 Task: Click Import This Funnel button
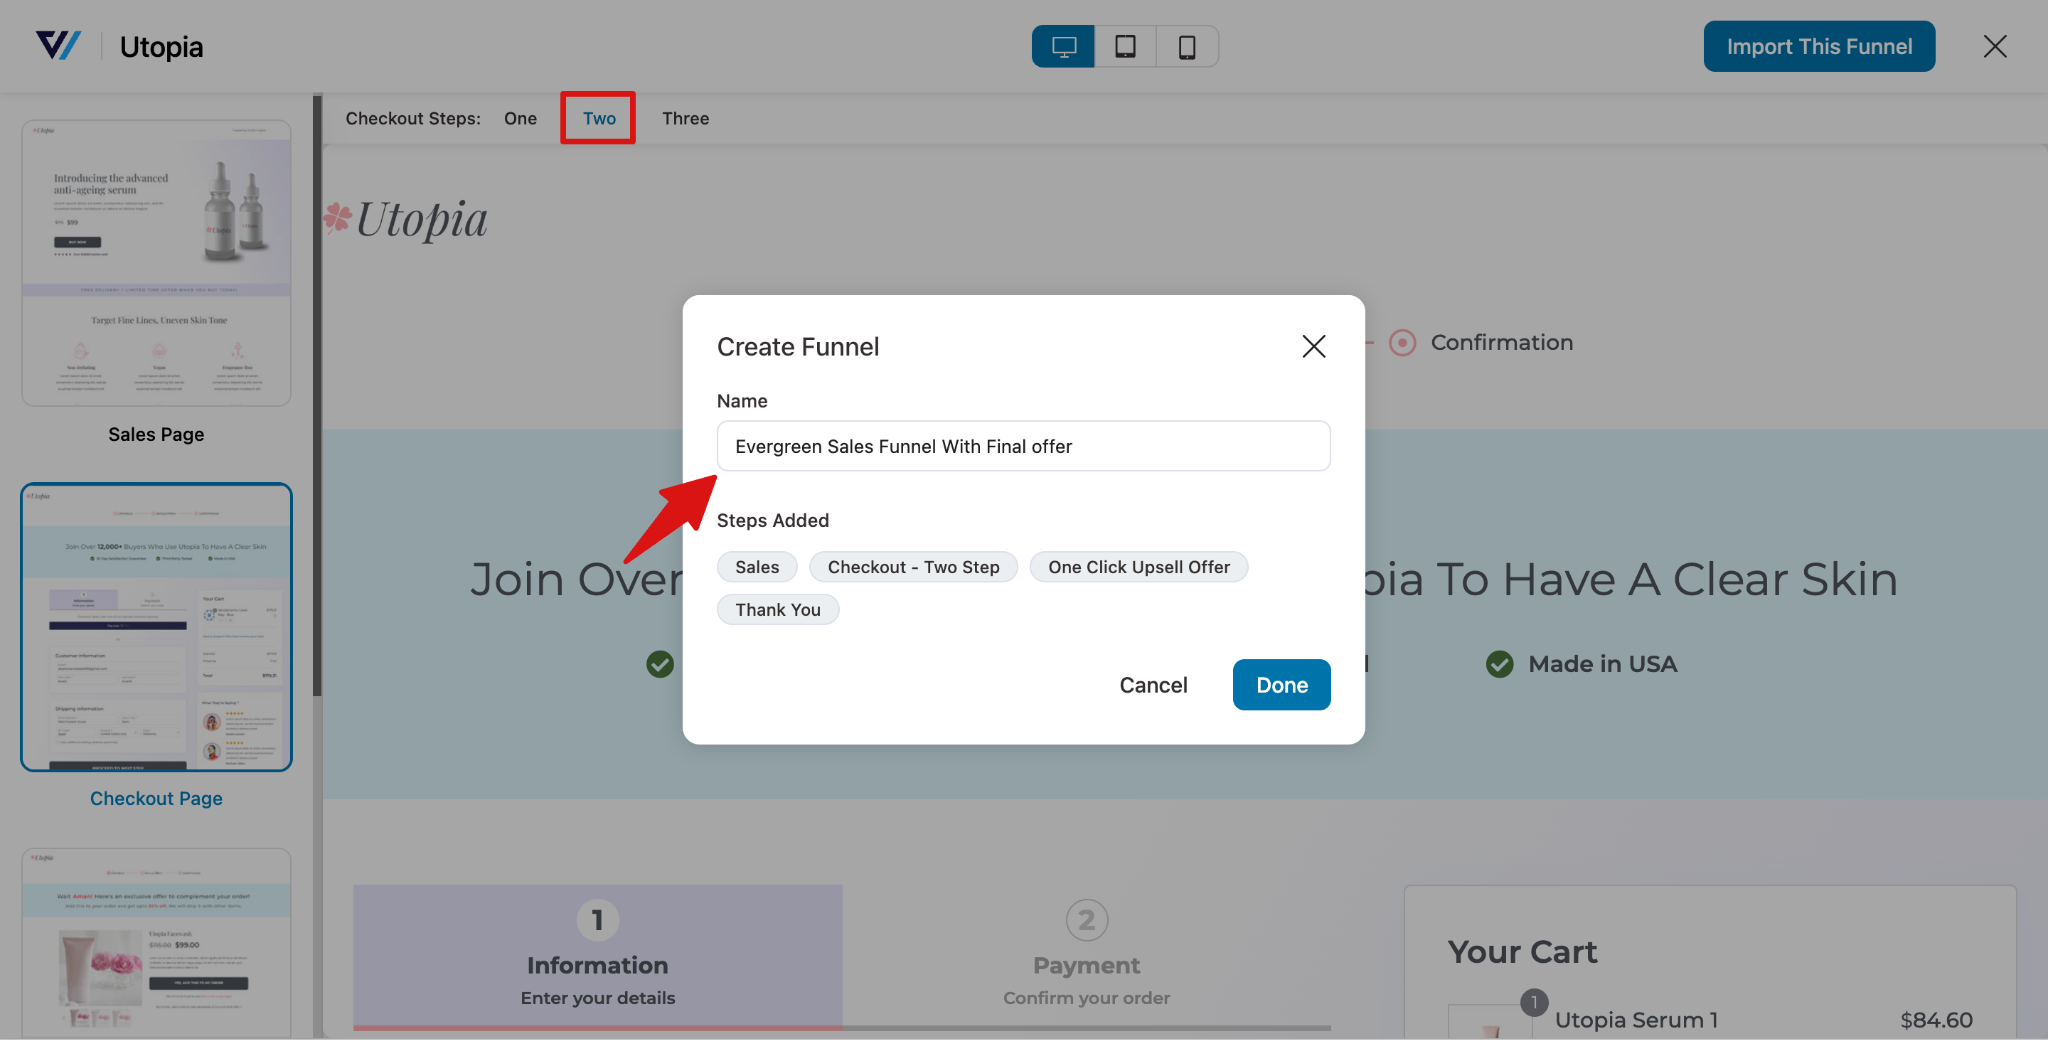point(1818,47)
